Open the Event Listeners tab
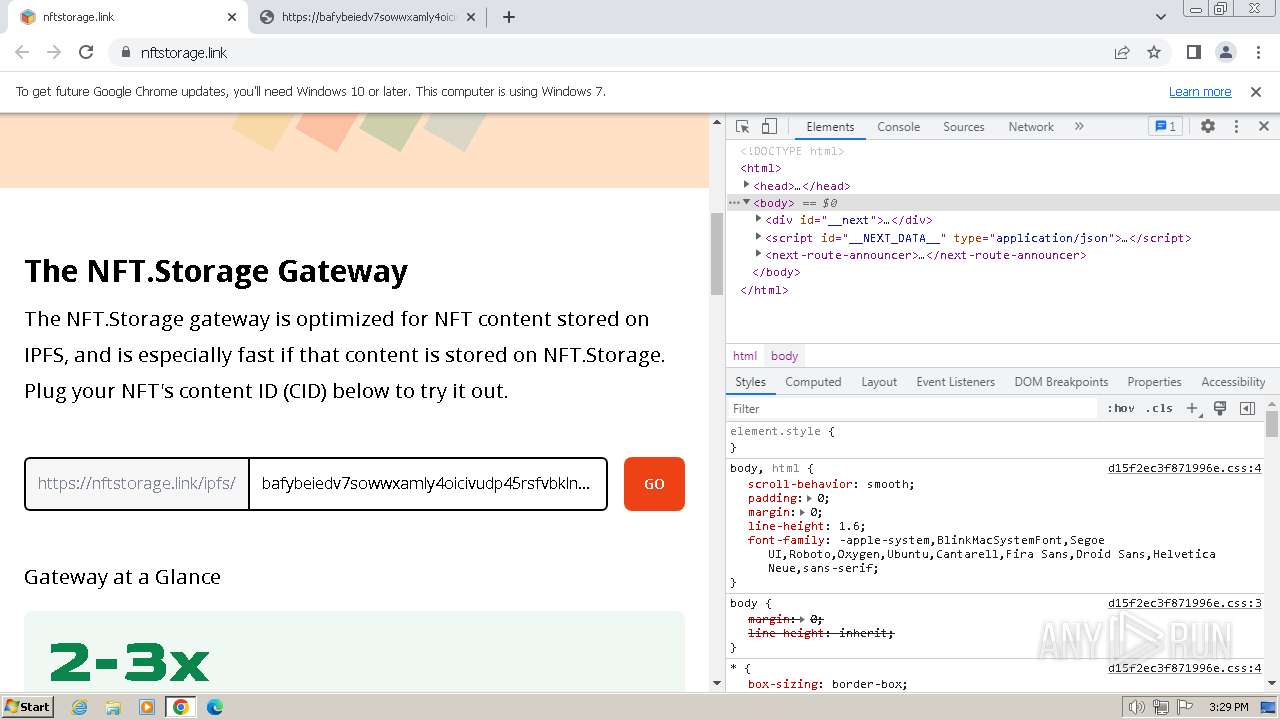 (955, 382)
